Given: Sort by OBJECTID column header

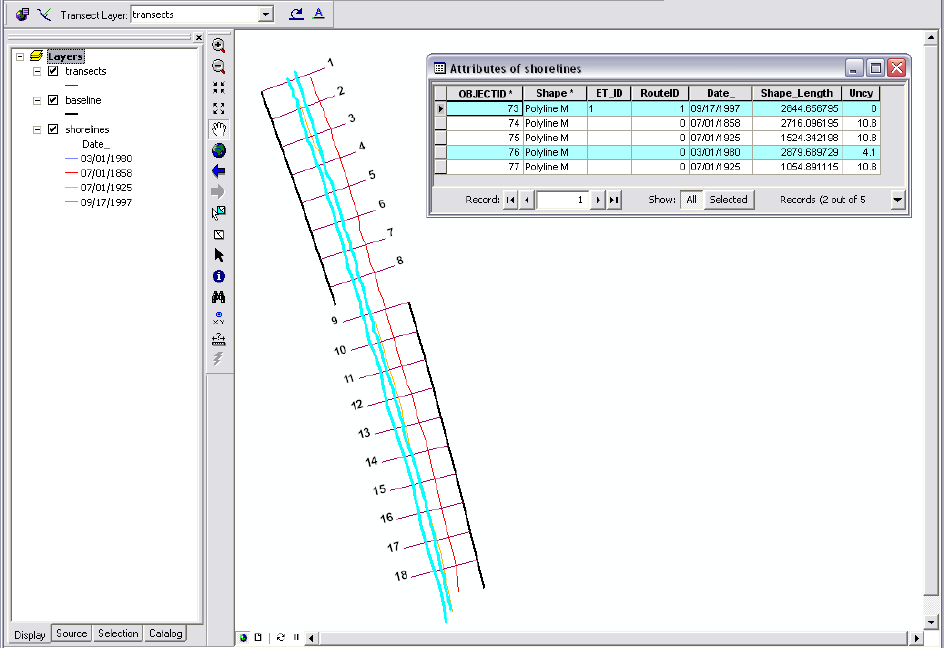Looking at the screenshot, I should click(x=485, y=93).
